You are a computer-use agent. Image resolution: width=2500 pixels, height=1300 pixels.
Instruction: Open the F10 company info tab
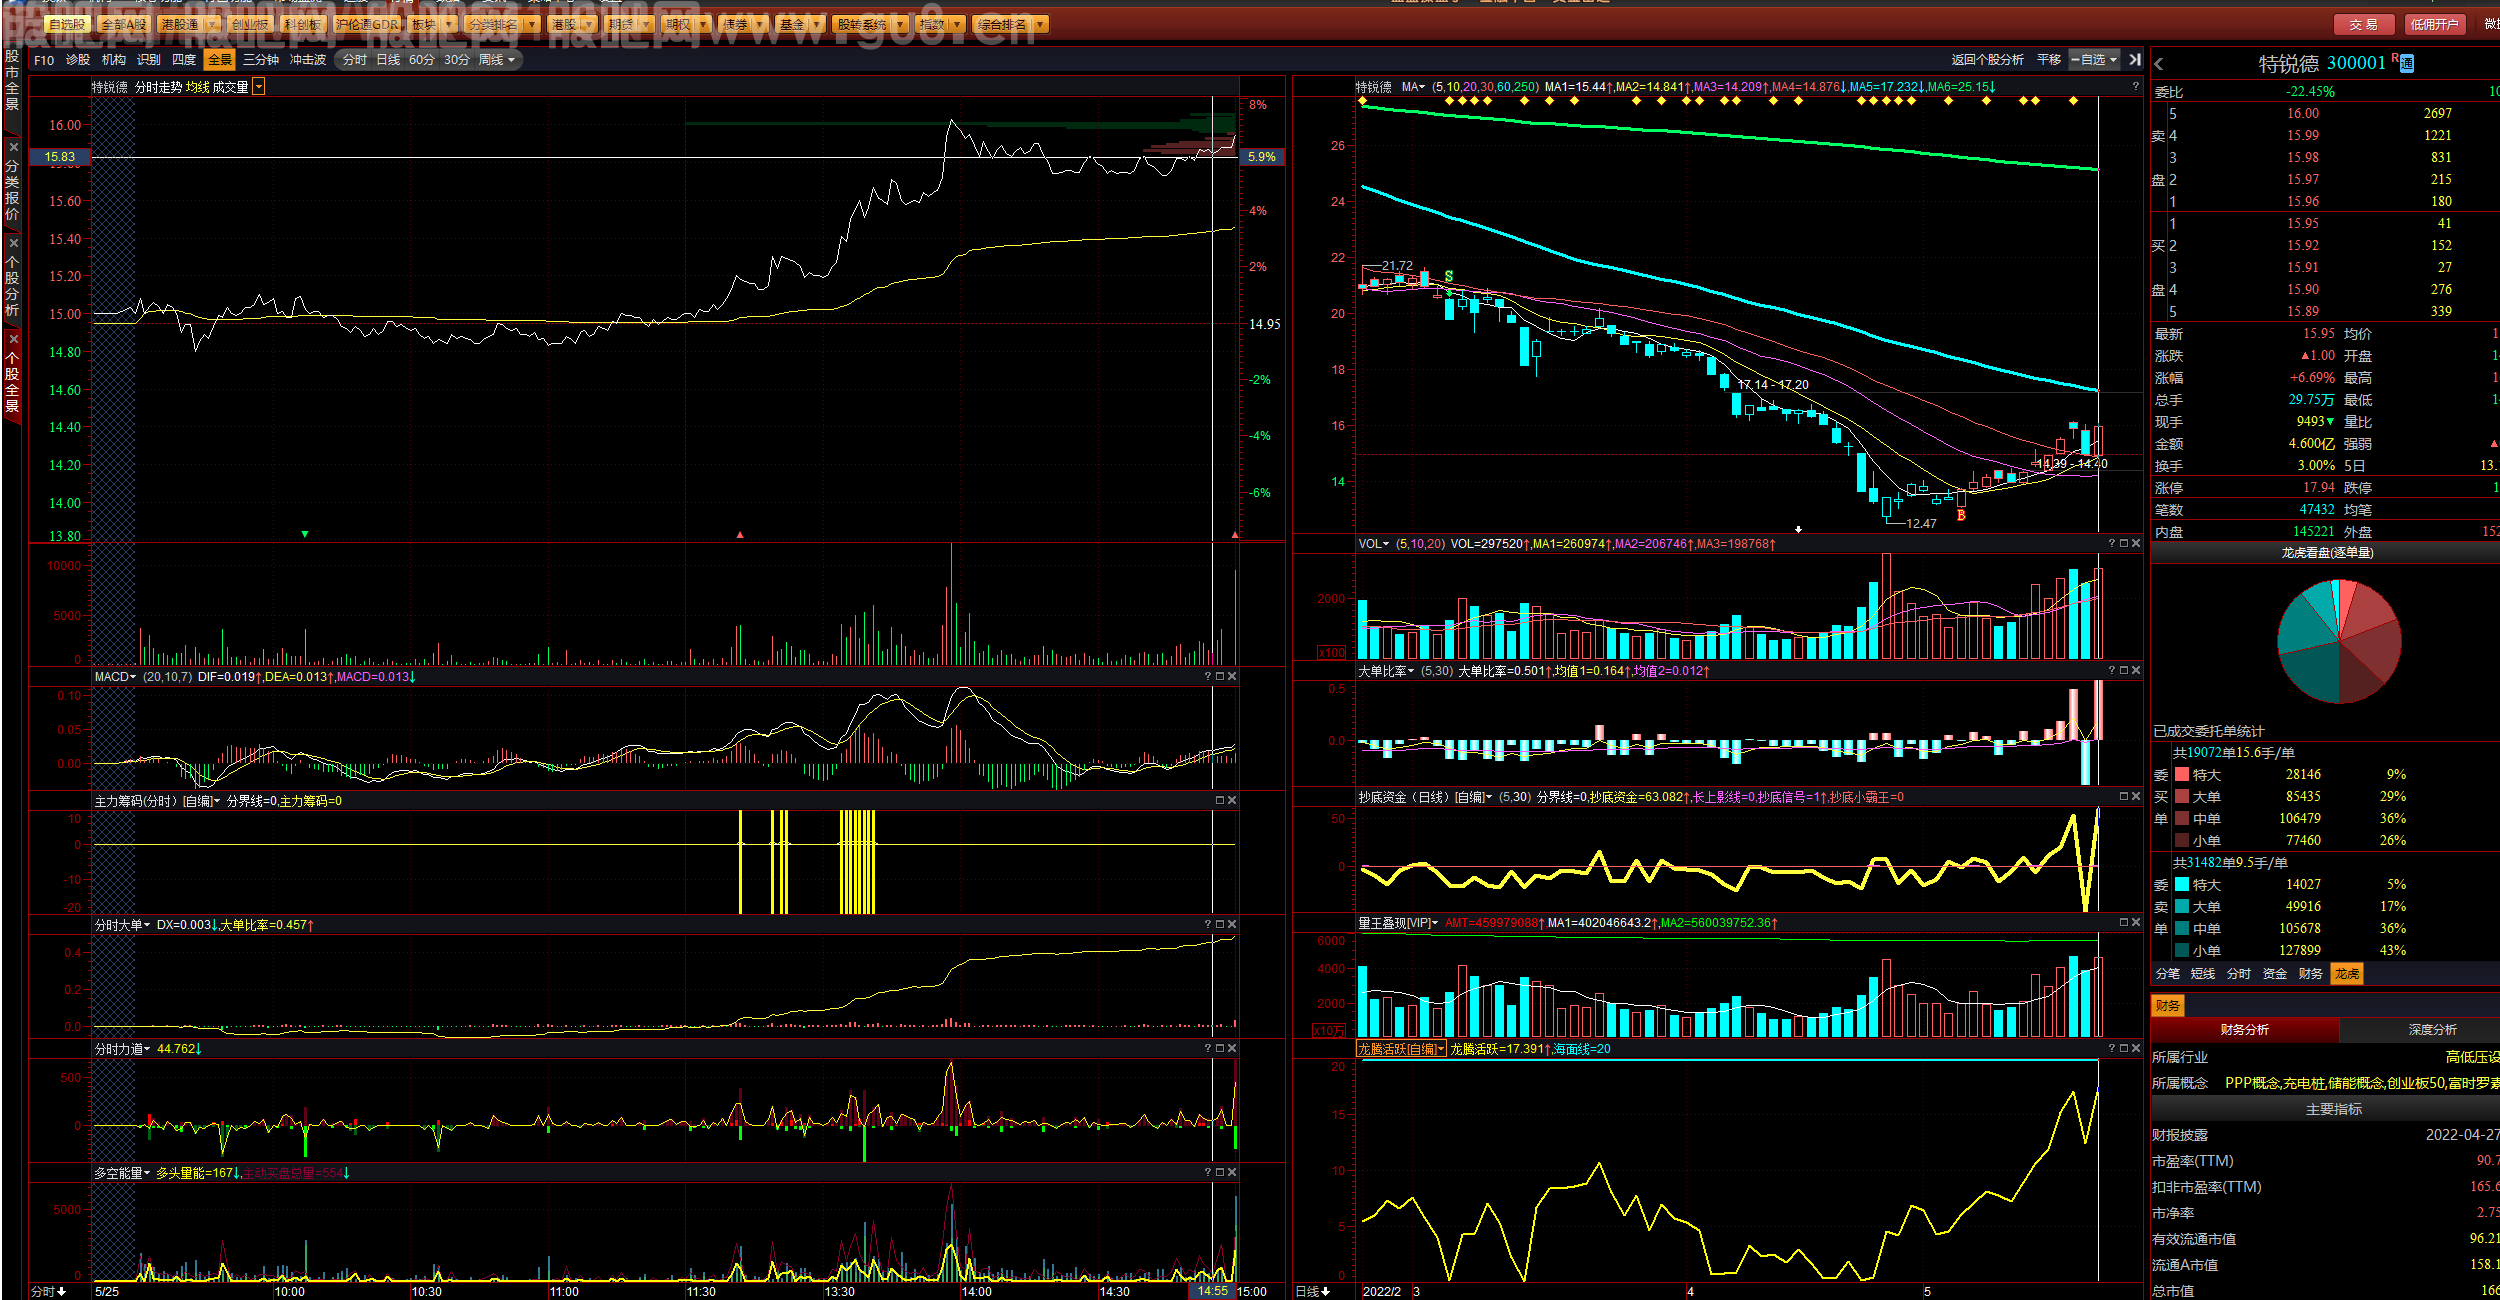[44, 60]
